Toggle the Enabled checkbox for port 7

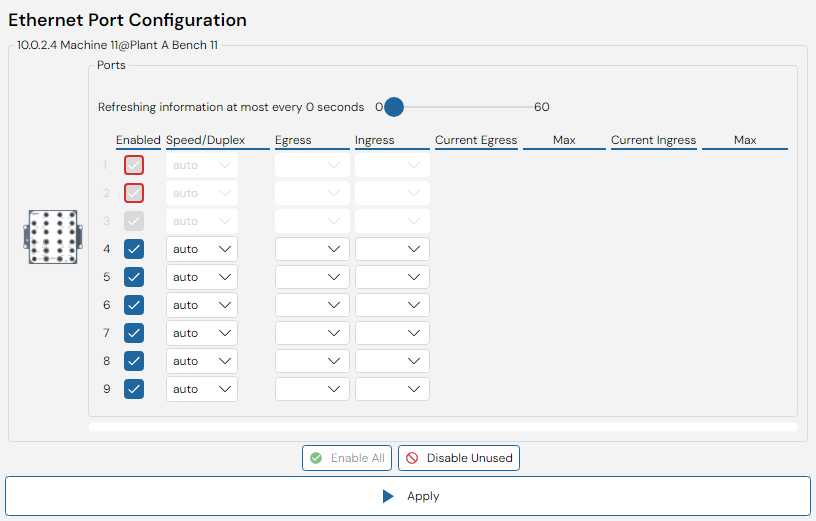(134, 333)
